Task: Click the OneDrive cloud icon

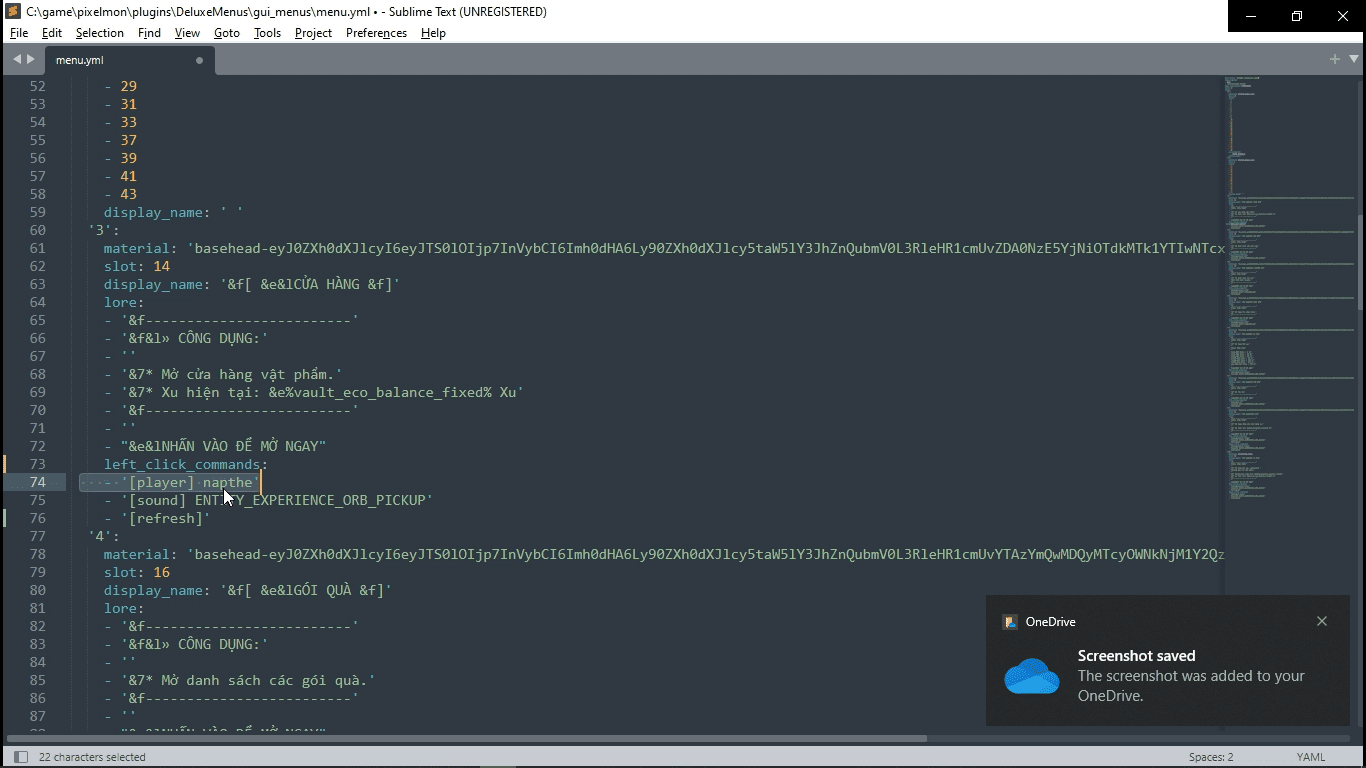Action: coord(1031,677)
